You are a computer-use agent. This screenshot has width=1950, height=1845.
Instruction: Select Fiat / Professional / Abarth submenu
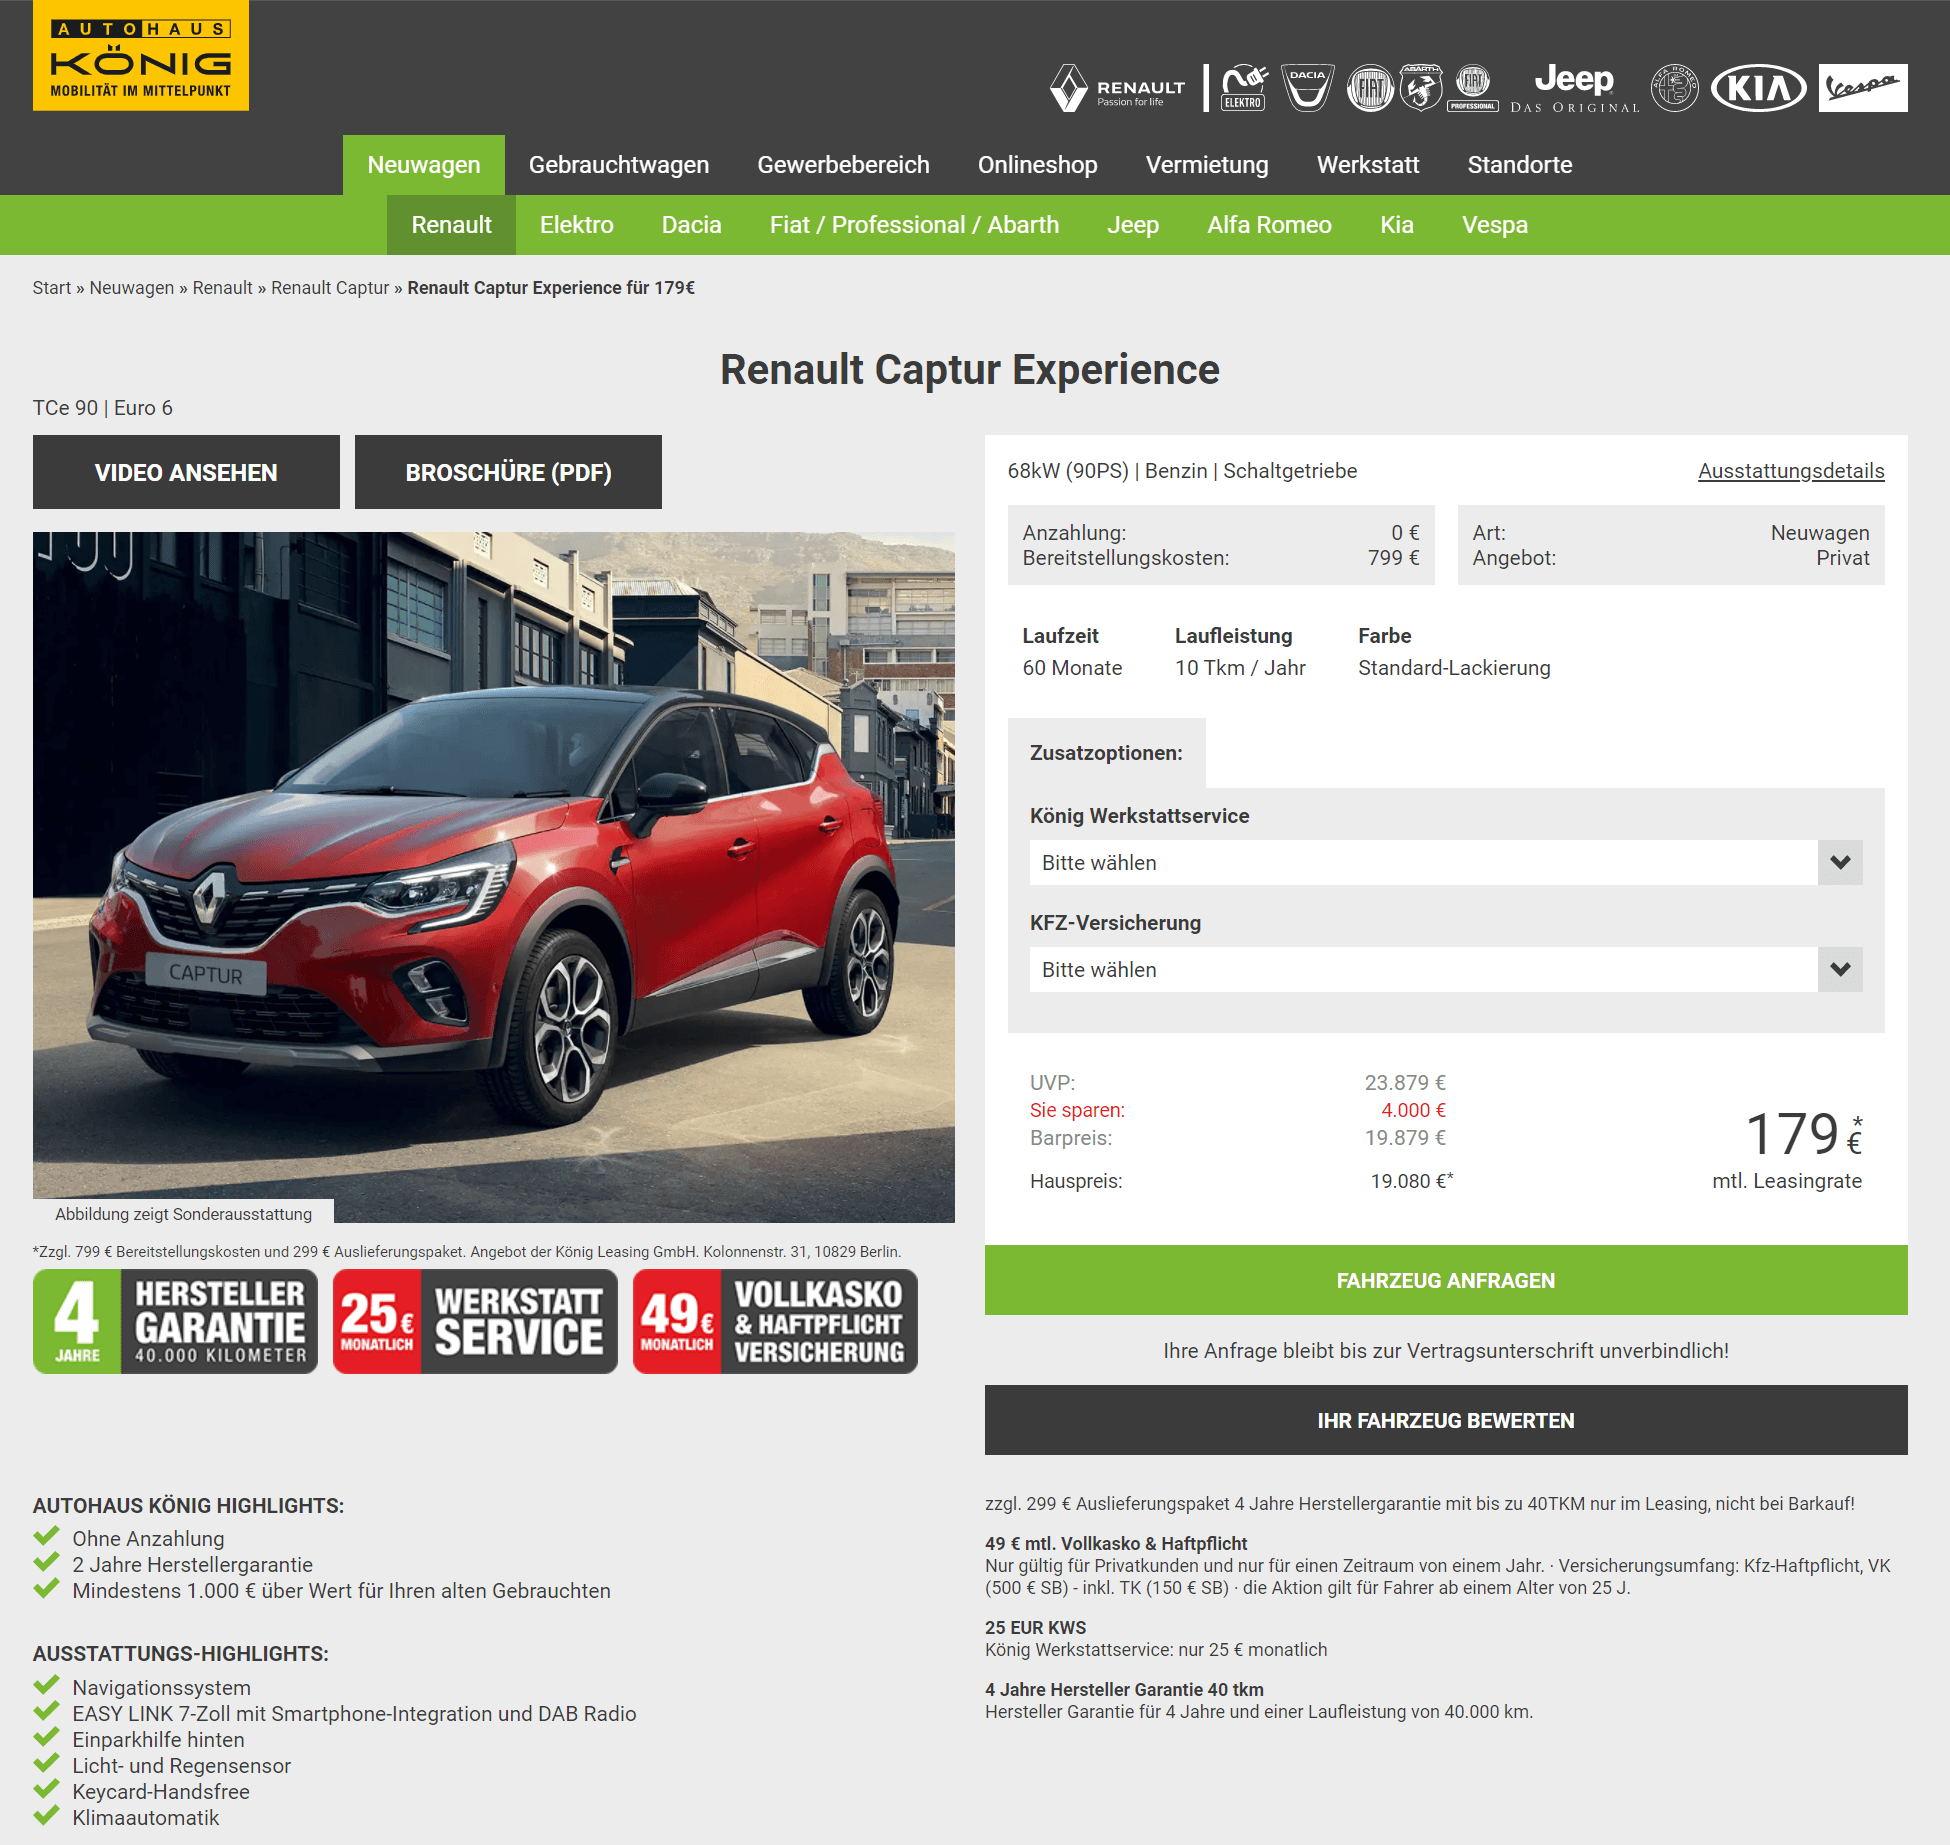tap(914, 225)
